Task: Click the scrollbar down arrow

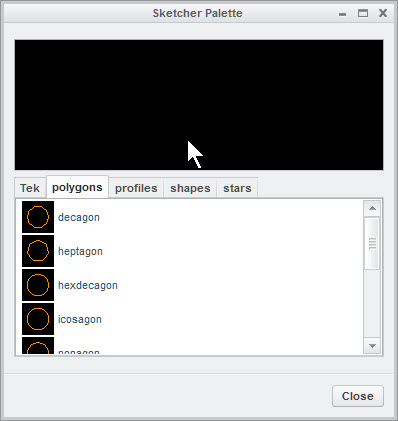Action: pyautogui.click(x=372, y=346)
